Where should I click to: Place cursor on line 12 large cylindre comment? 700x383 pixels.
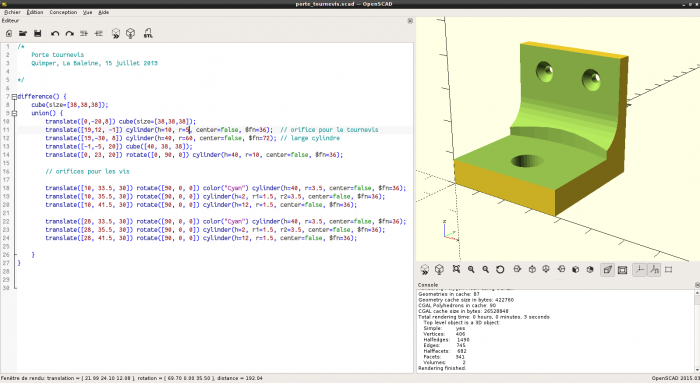click(310, 138)
